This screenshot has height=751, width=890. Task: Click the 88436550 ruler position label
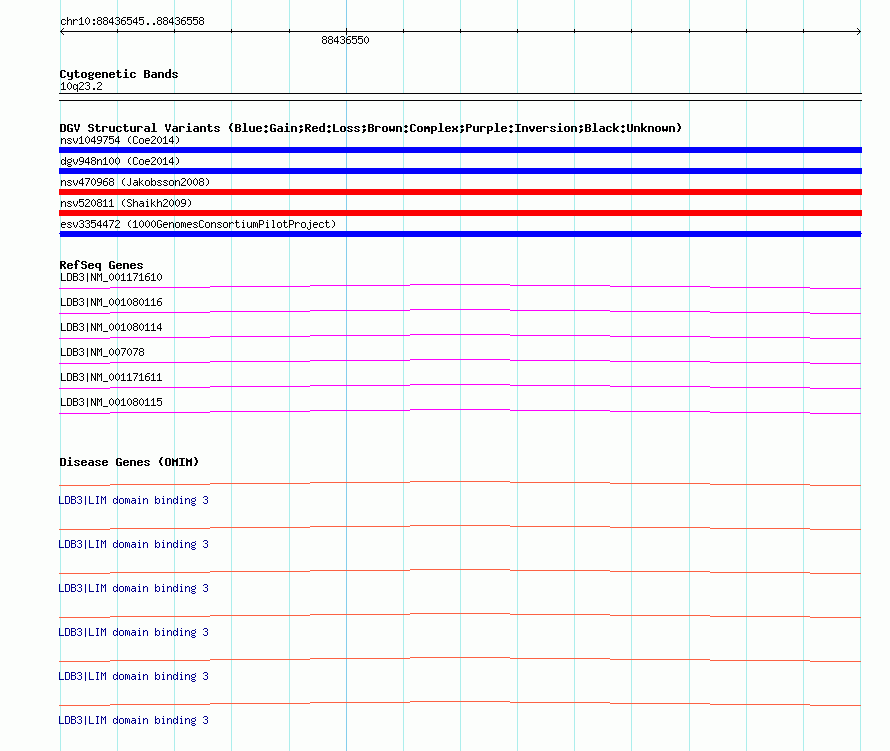pos(345,40)
